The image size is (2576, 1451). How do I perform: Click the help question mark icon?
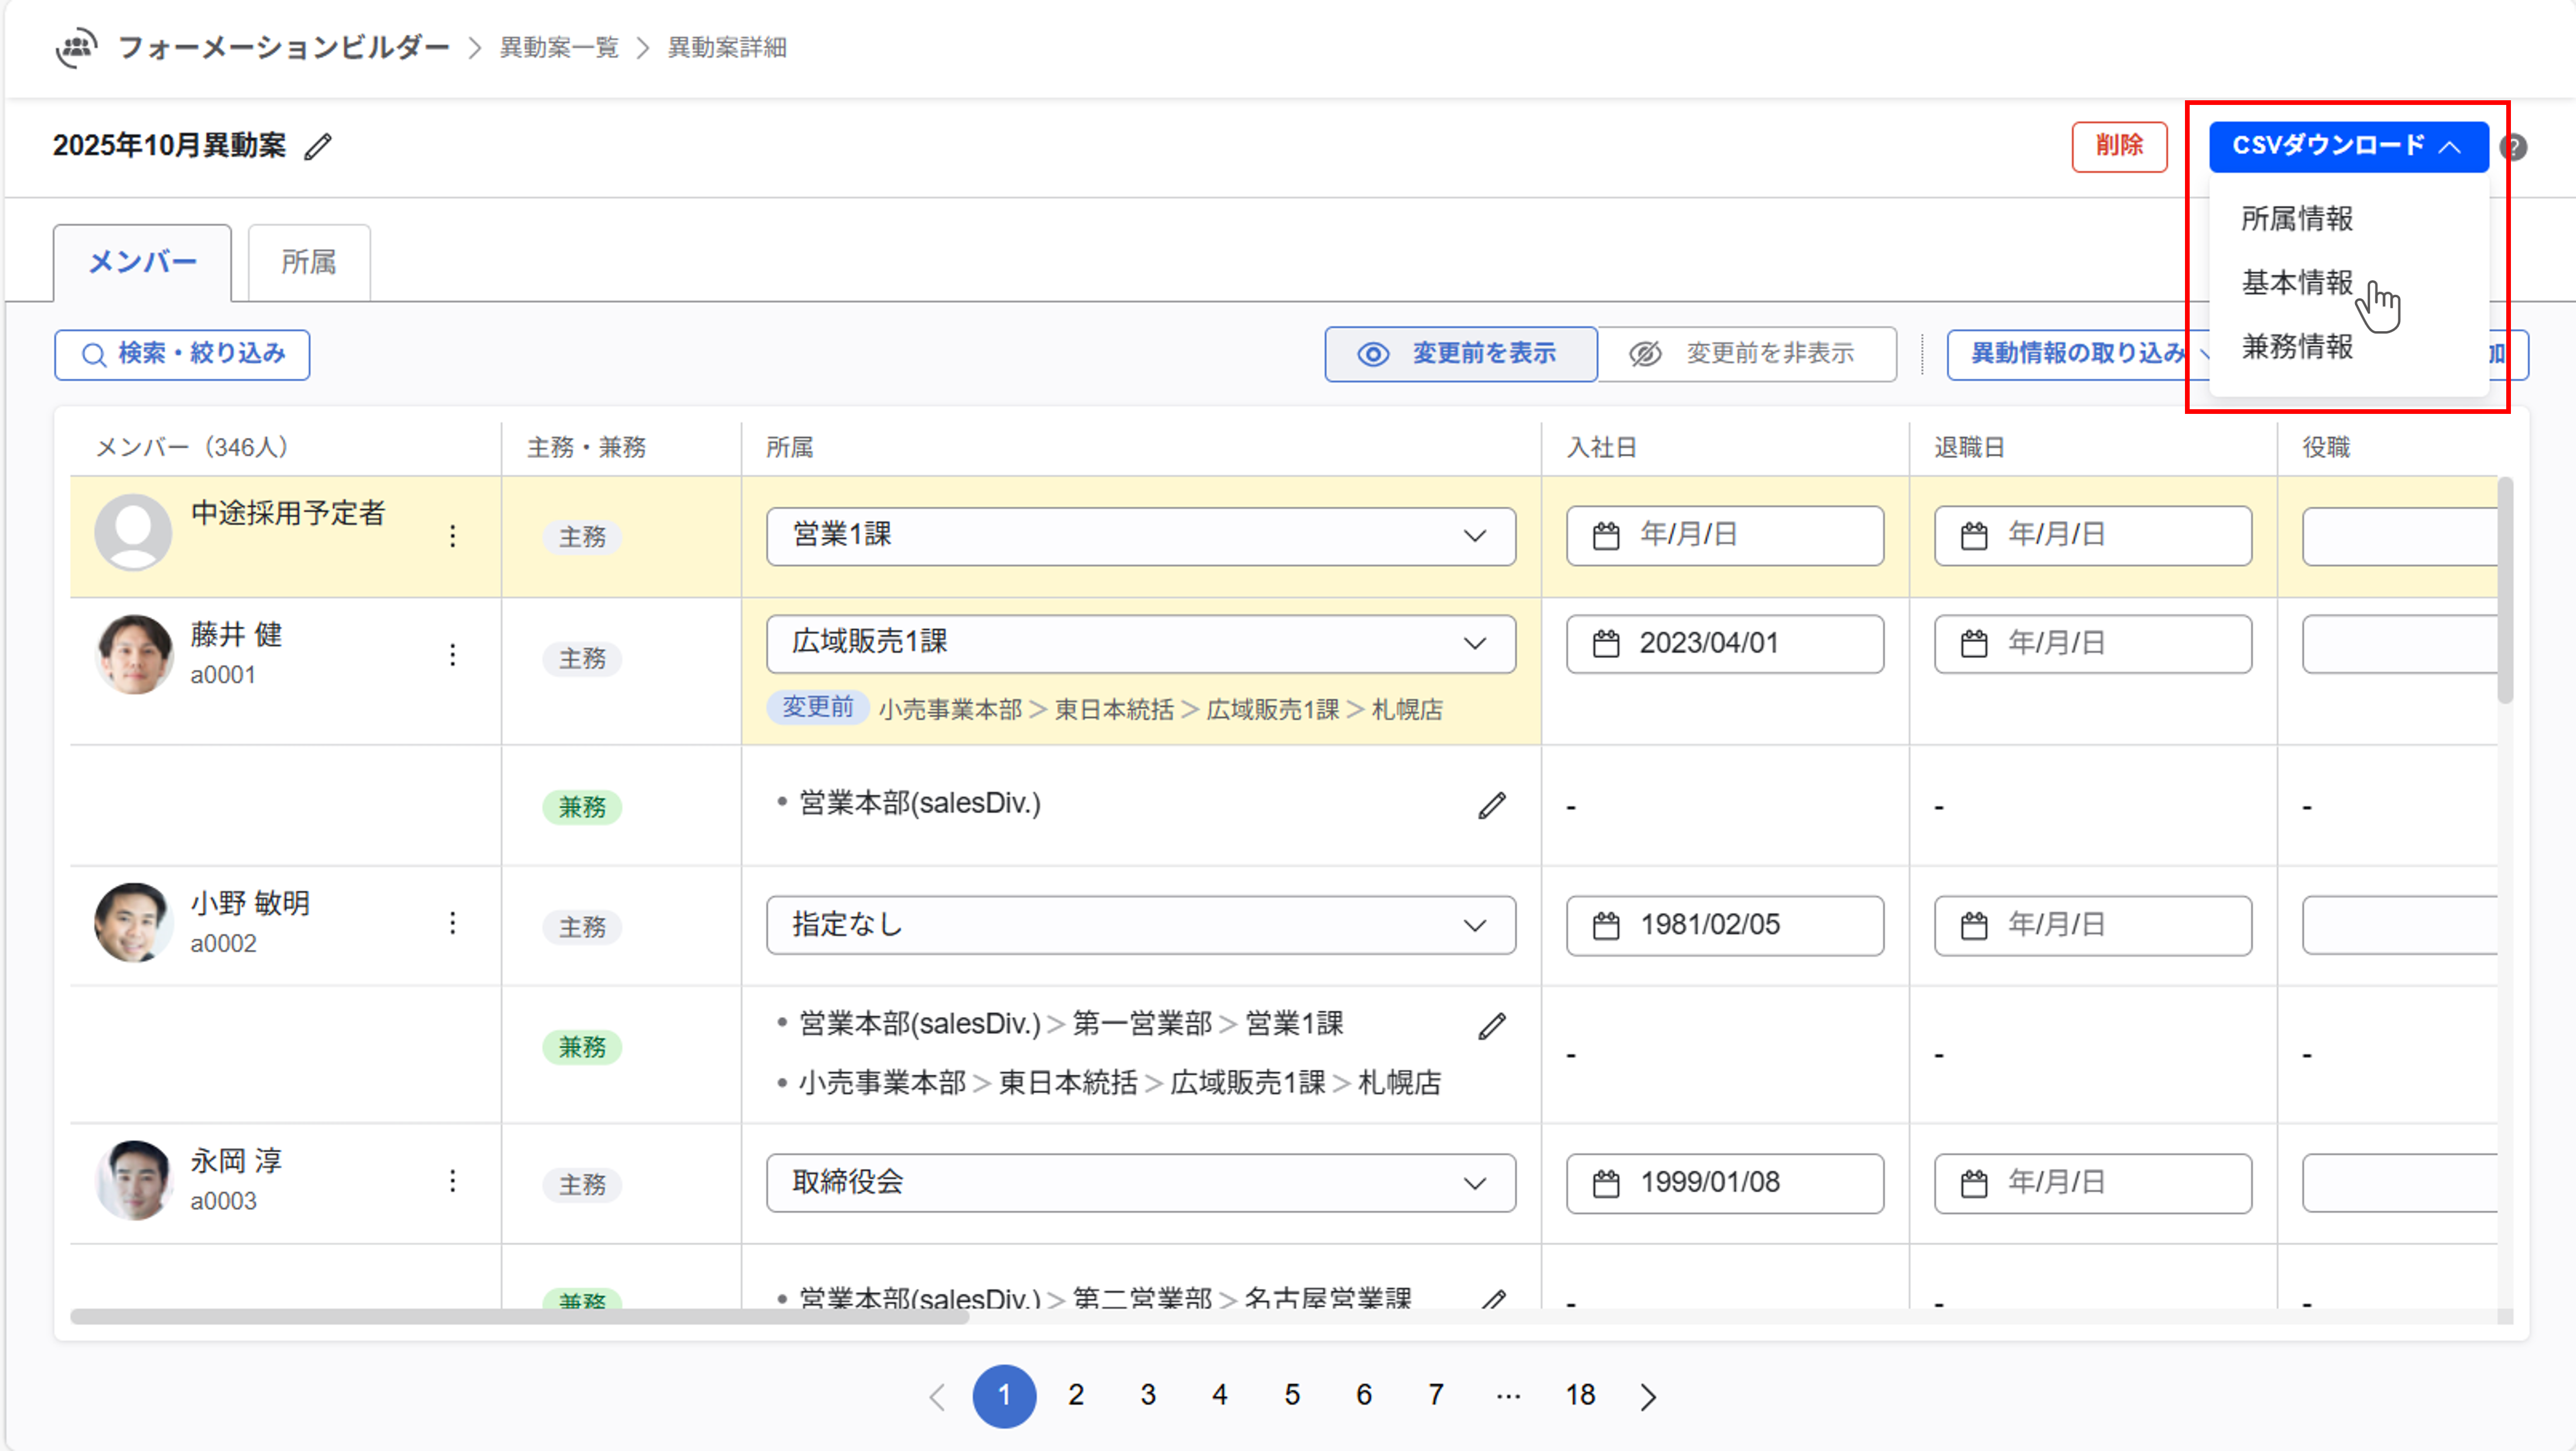click(x=2513, y=147)
